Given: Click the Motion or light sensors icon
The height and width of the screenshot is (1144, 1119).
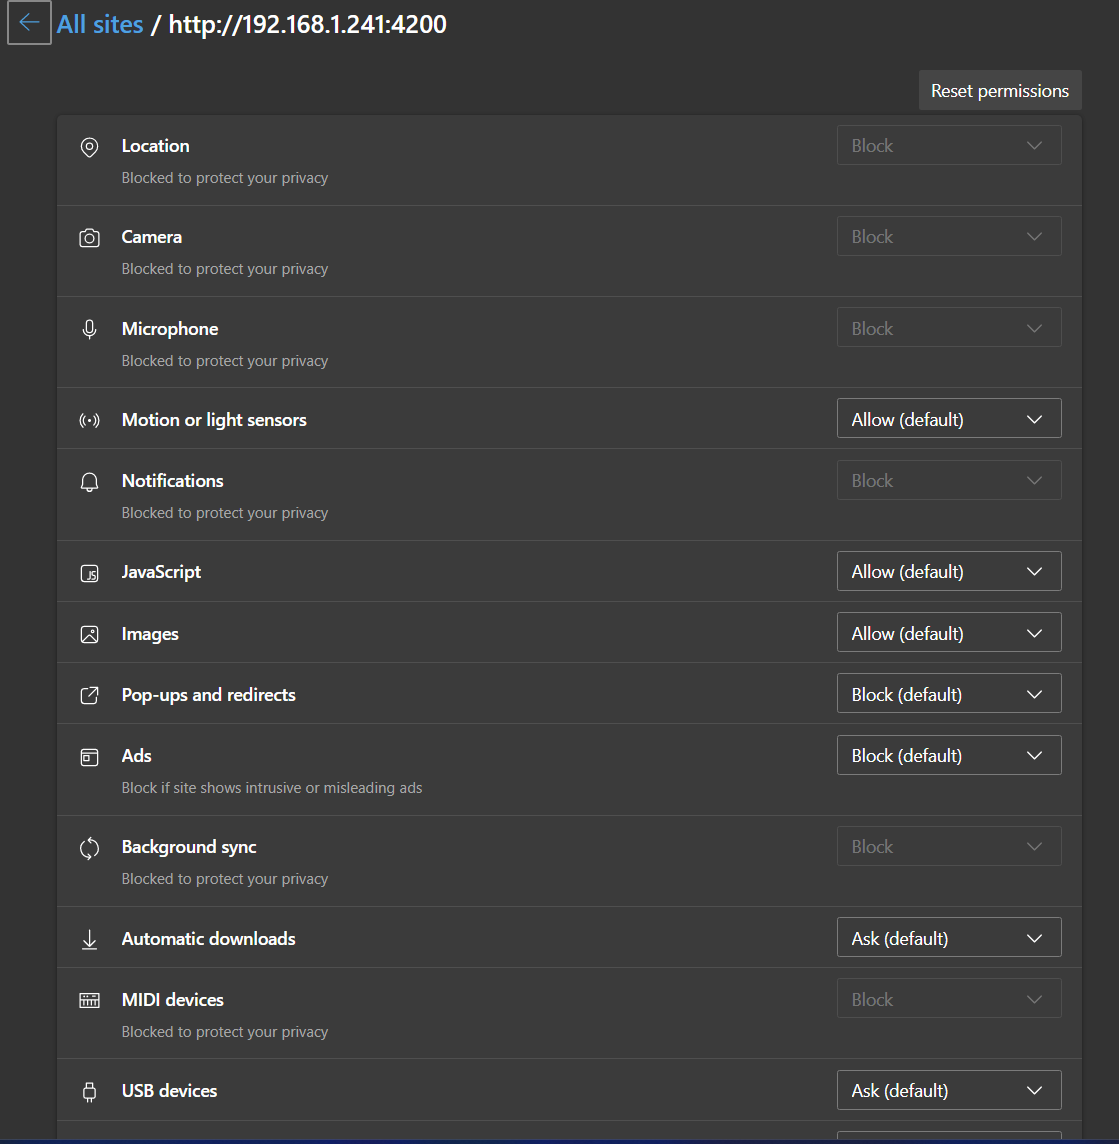Looking at the screenshot, I should coord(89,420).
